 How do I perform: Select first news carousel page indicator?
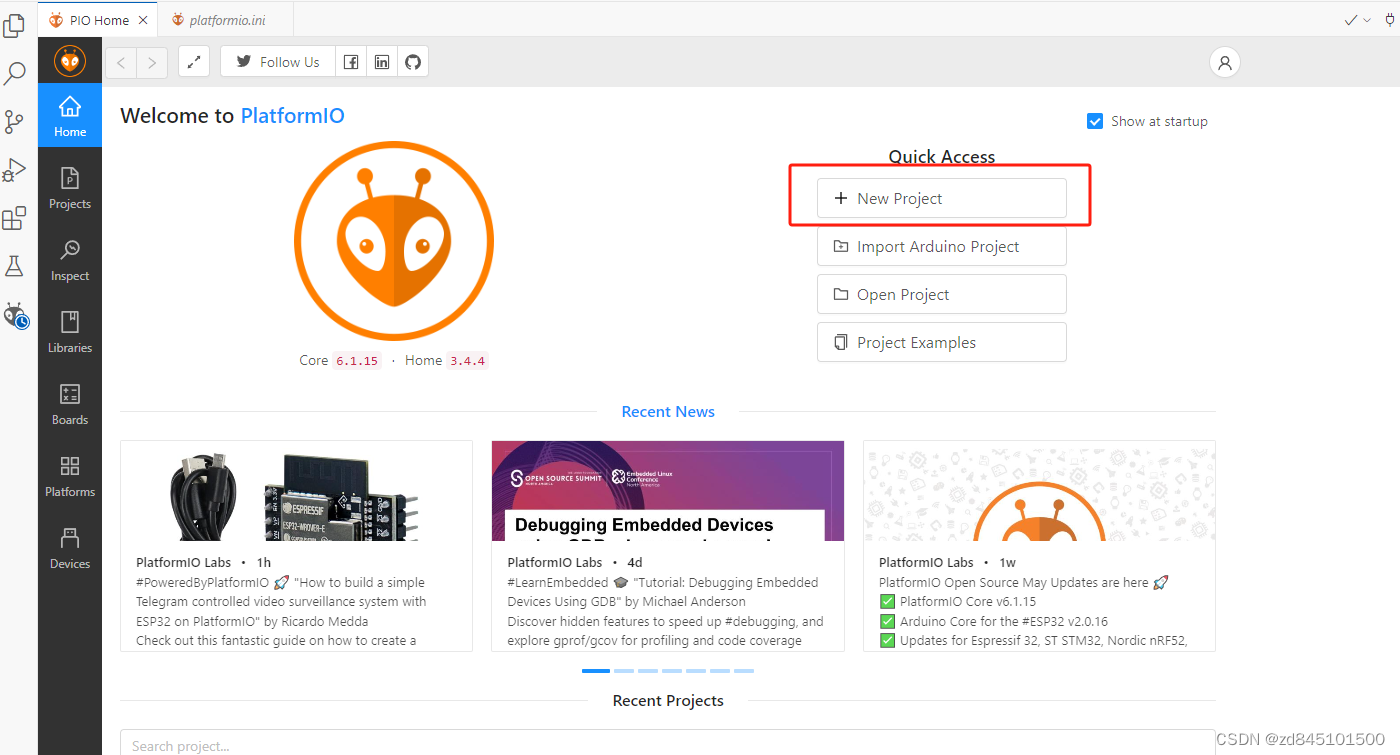596,671
